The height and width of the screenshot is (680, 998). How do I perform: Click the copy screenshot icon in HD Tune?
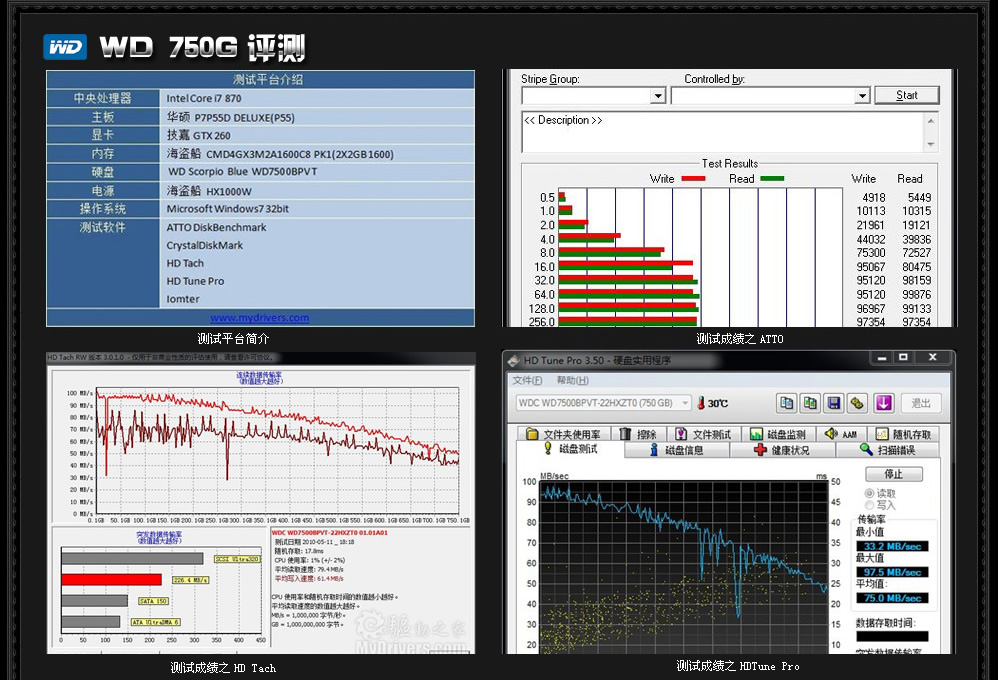[x=810, y=403]
